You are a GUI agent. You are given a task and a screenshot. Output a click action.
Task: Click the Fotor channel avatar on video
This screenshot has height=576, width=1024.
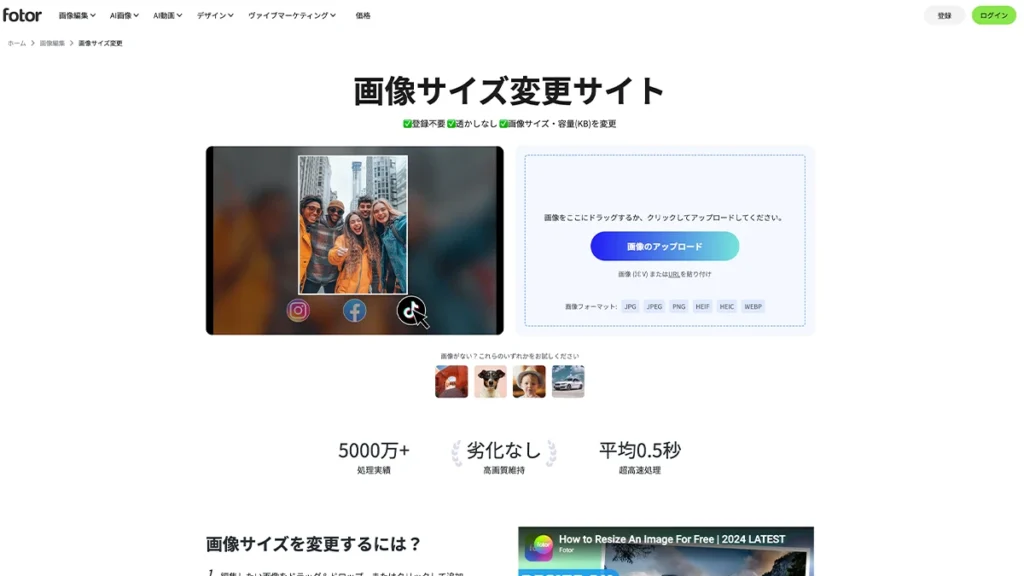click(541, 545)
